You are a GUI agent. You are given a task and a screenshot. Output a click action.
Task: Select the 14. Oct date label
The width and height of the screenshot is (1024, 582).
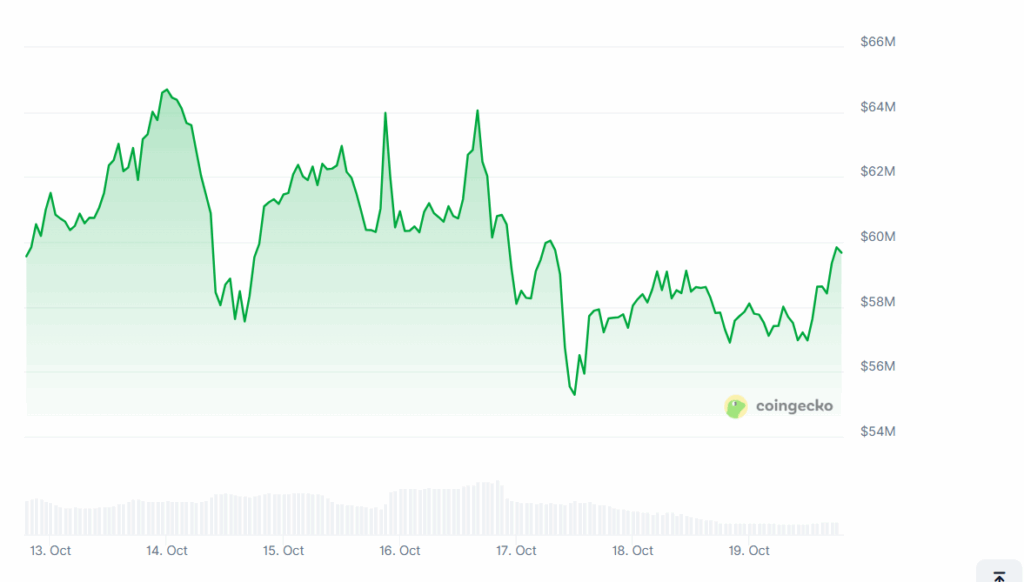[x=167, y=550]
